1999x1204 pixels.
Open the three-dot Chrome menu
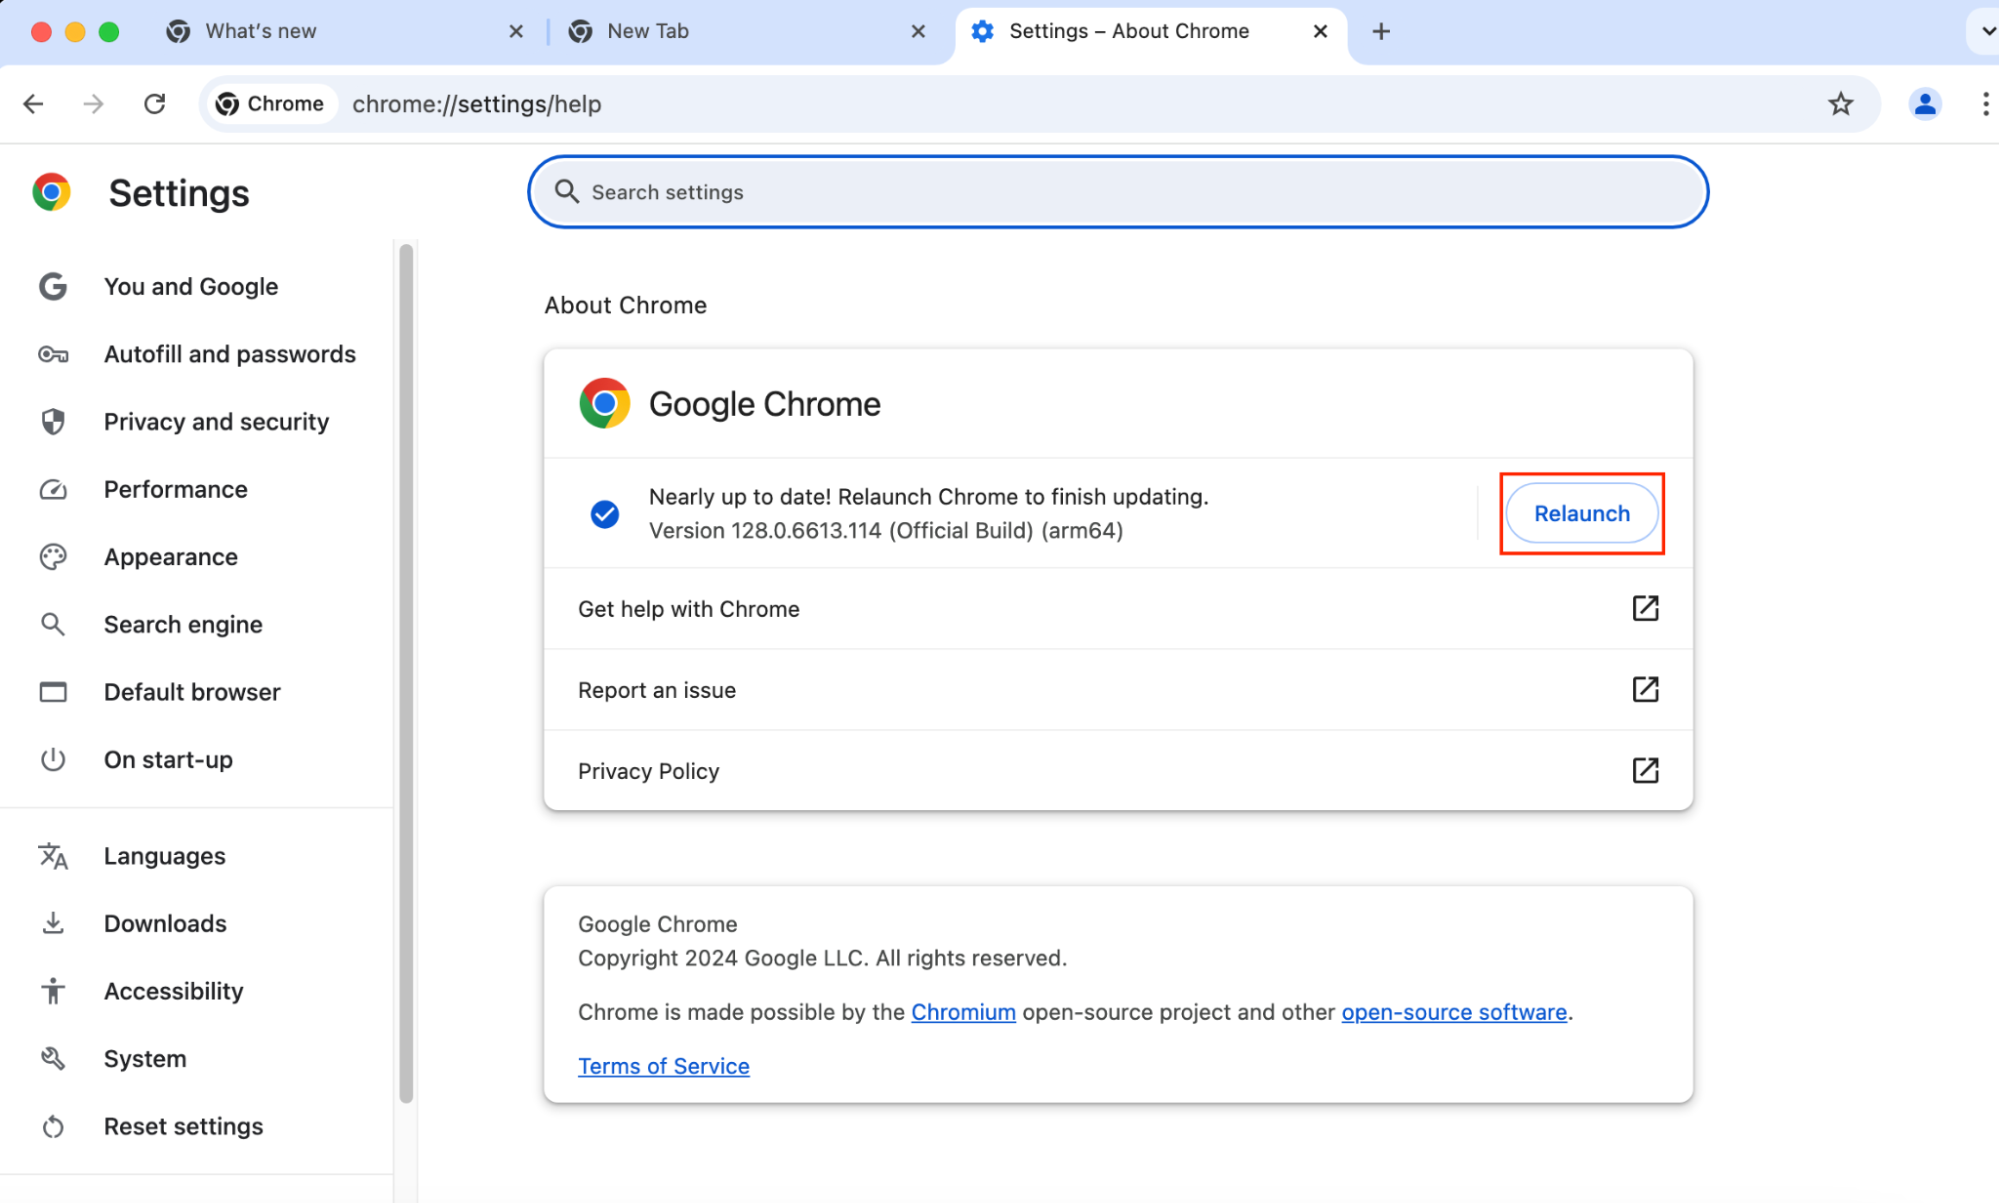coord(1987,104)
